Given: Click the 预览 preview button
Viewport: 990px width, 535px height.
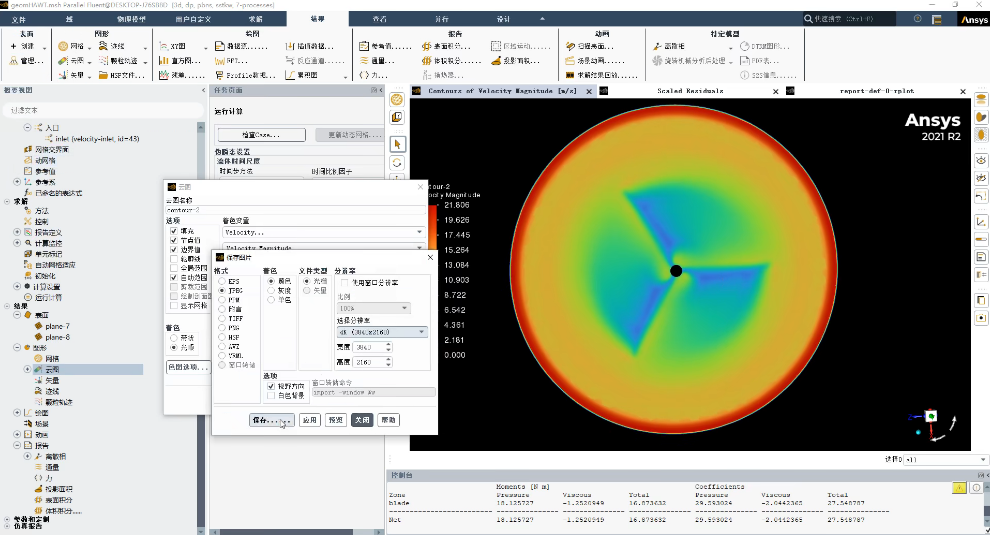Looking at the screenshot, I should tap(336, 420).
